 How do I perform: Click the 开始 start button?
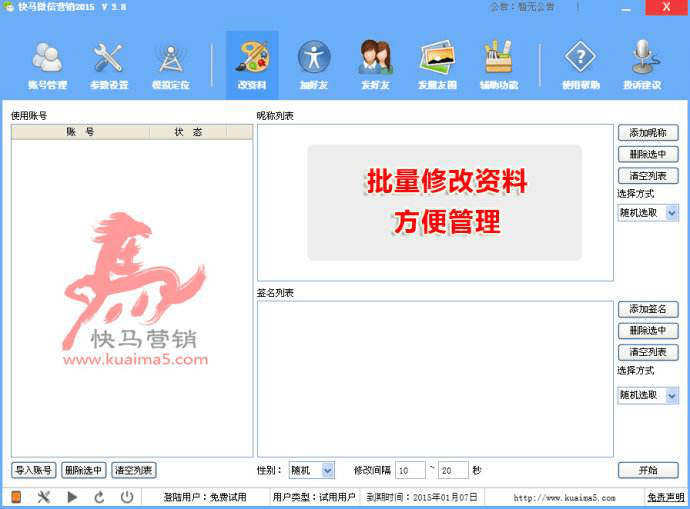pyautogui.click(x=648, y=470)
